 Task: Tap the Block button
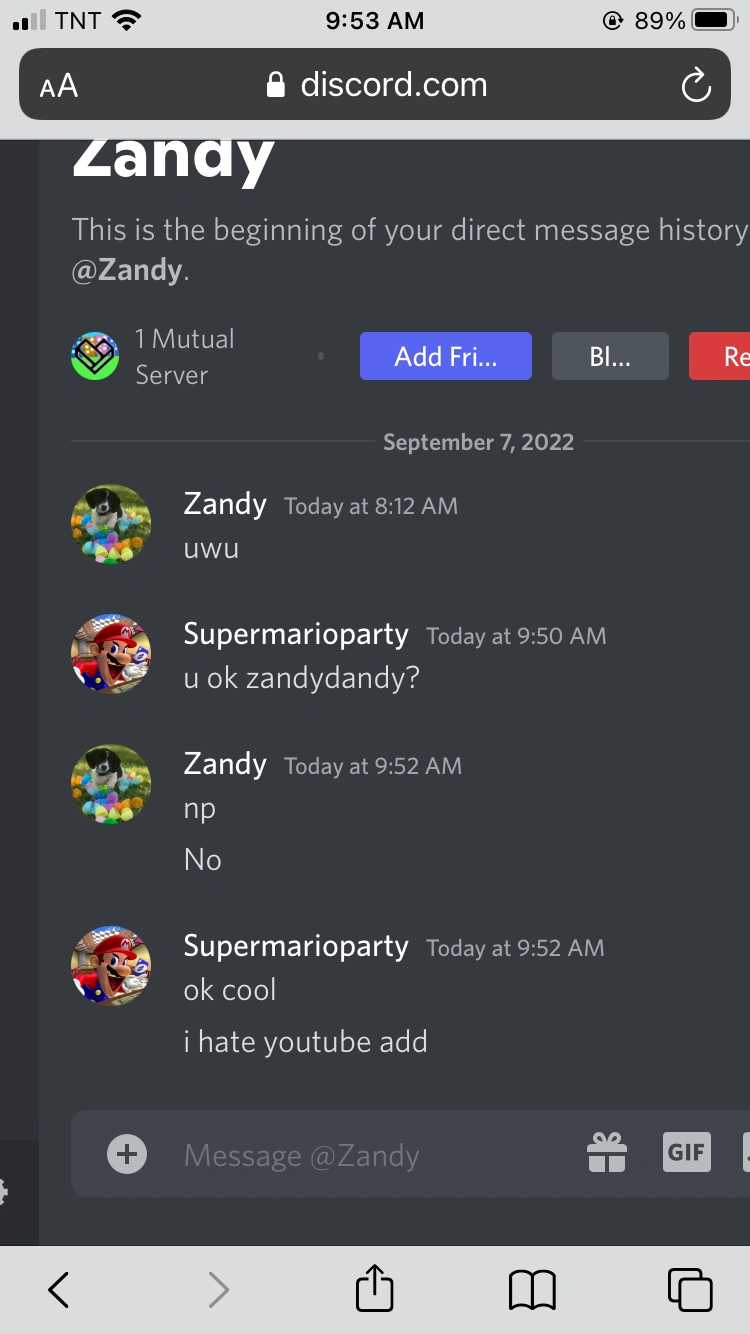[610, 356]
